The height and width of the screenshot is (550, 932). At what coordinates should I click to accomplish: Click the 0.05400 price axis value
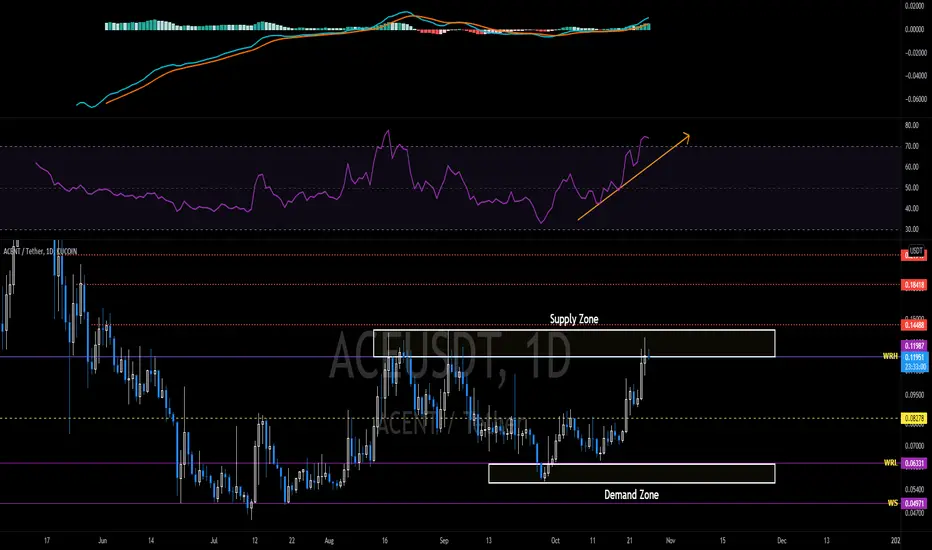(915, 490)
